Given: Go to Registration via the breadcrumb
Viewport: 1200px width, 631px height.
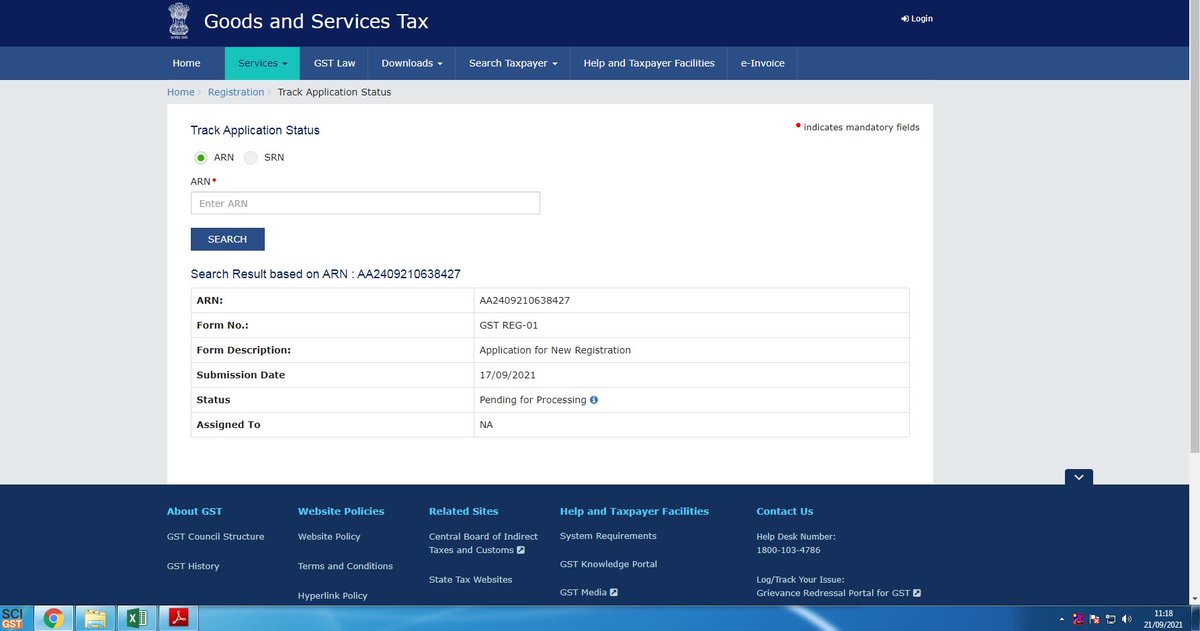Looking at the screenshot, I should click(236, 92).
